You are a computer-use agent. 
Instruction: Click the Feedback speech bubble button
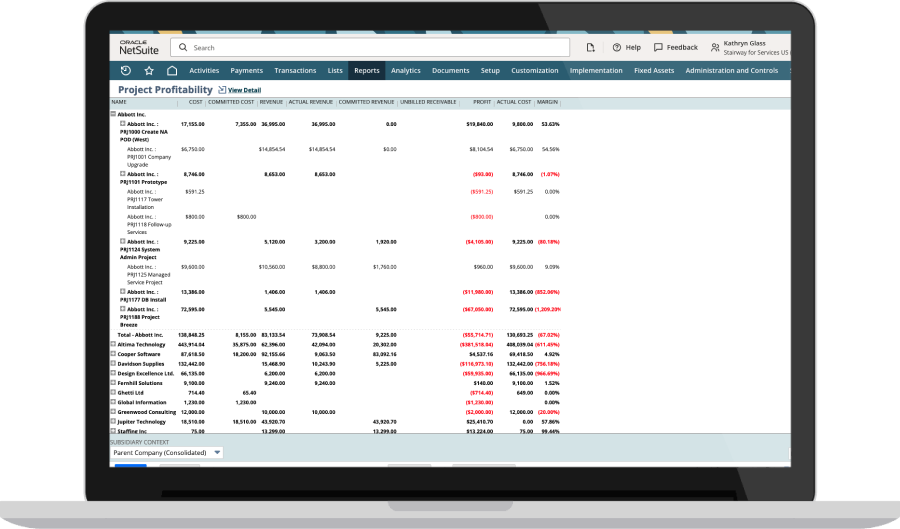click(676, 47)
